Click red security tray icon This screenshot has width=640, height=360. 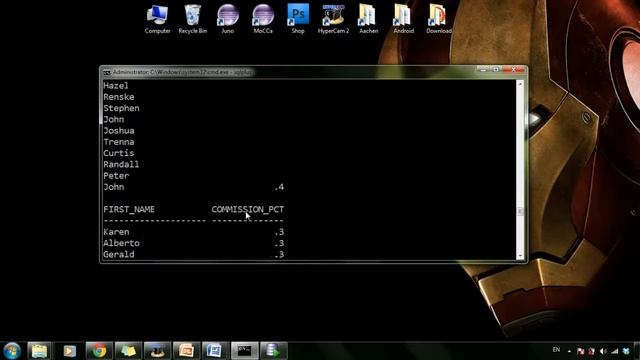pos(591,351)
